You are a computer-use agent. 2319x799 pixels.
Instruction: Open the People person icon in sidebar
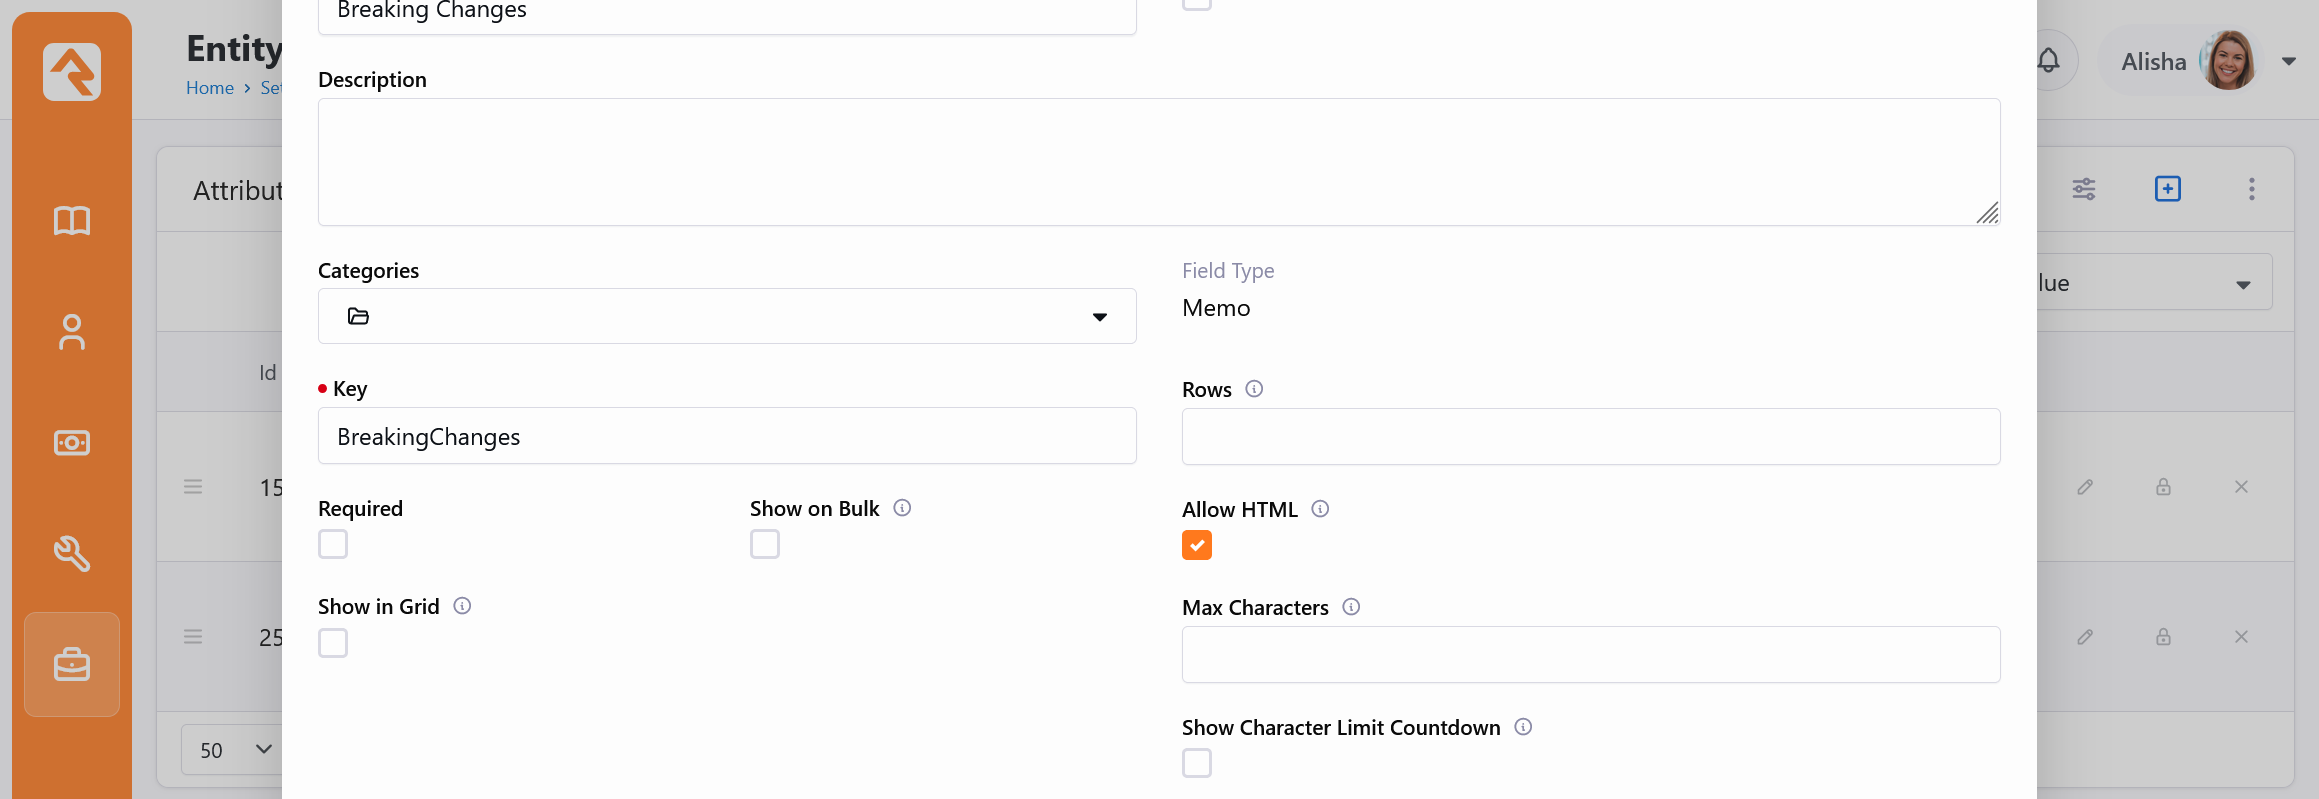click(x=72, y=332)
